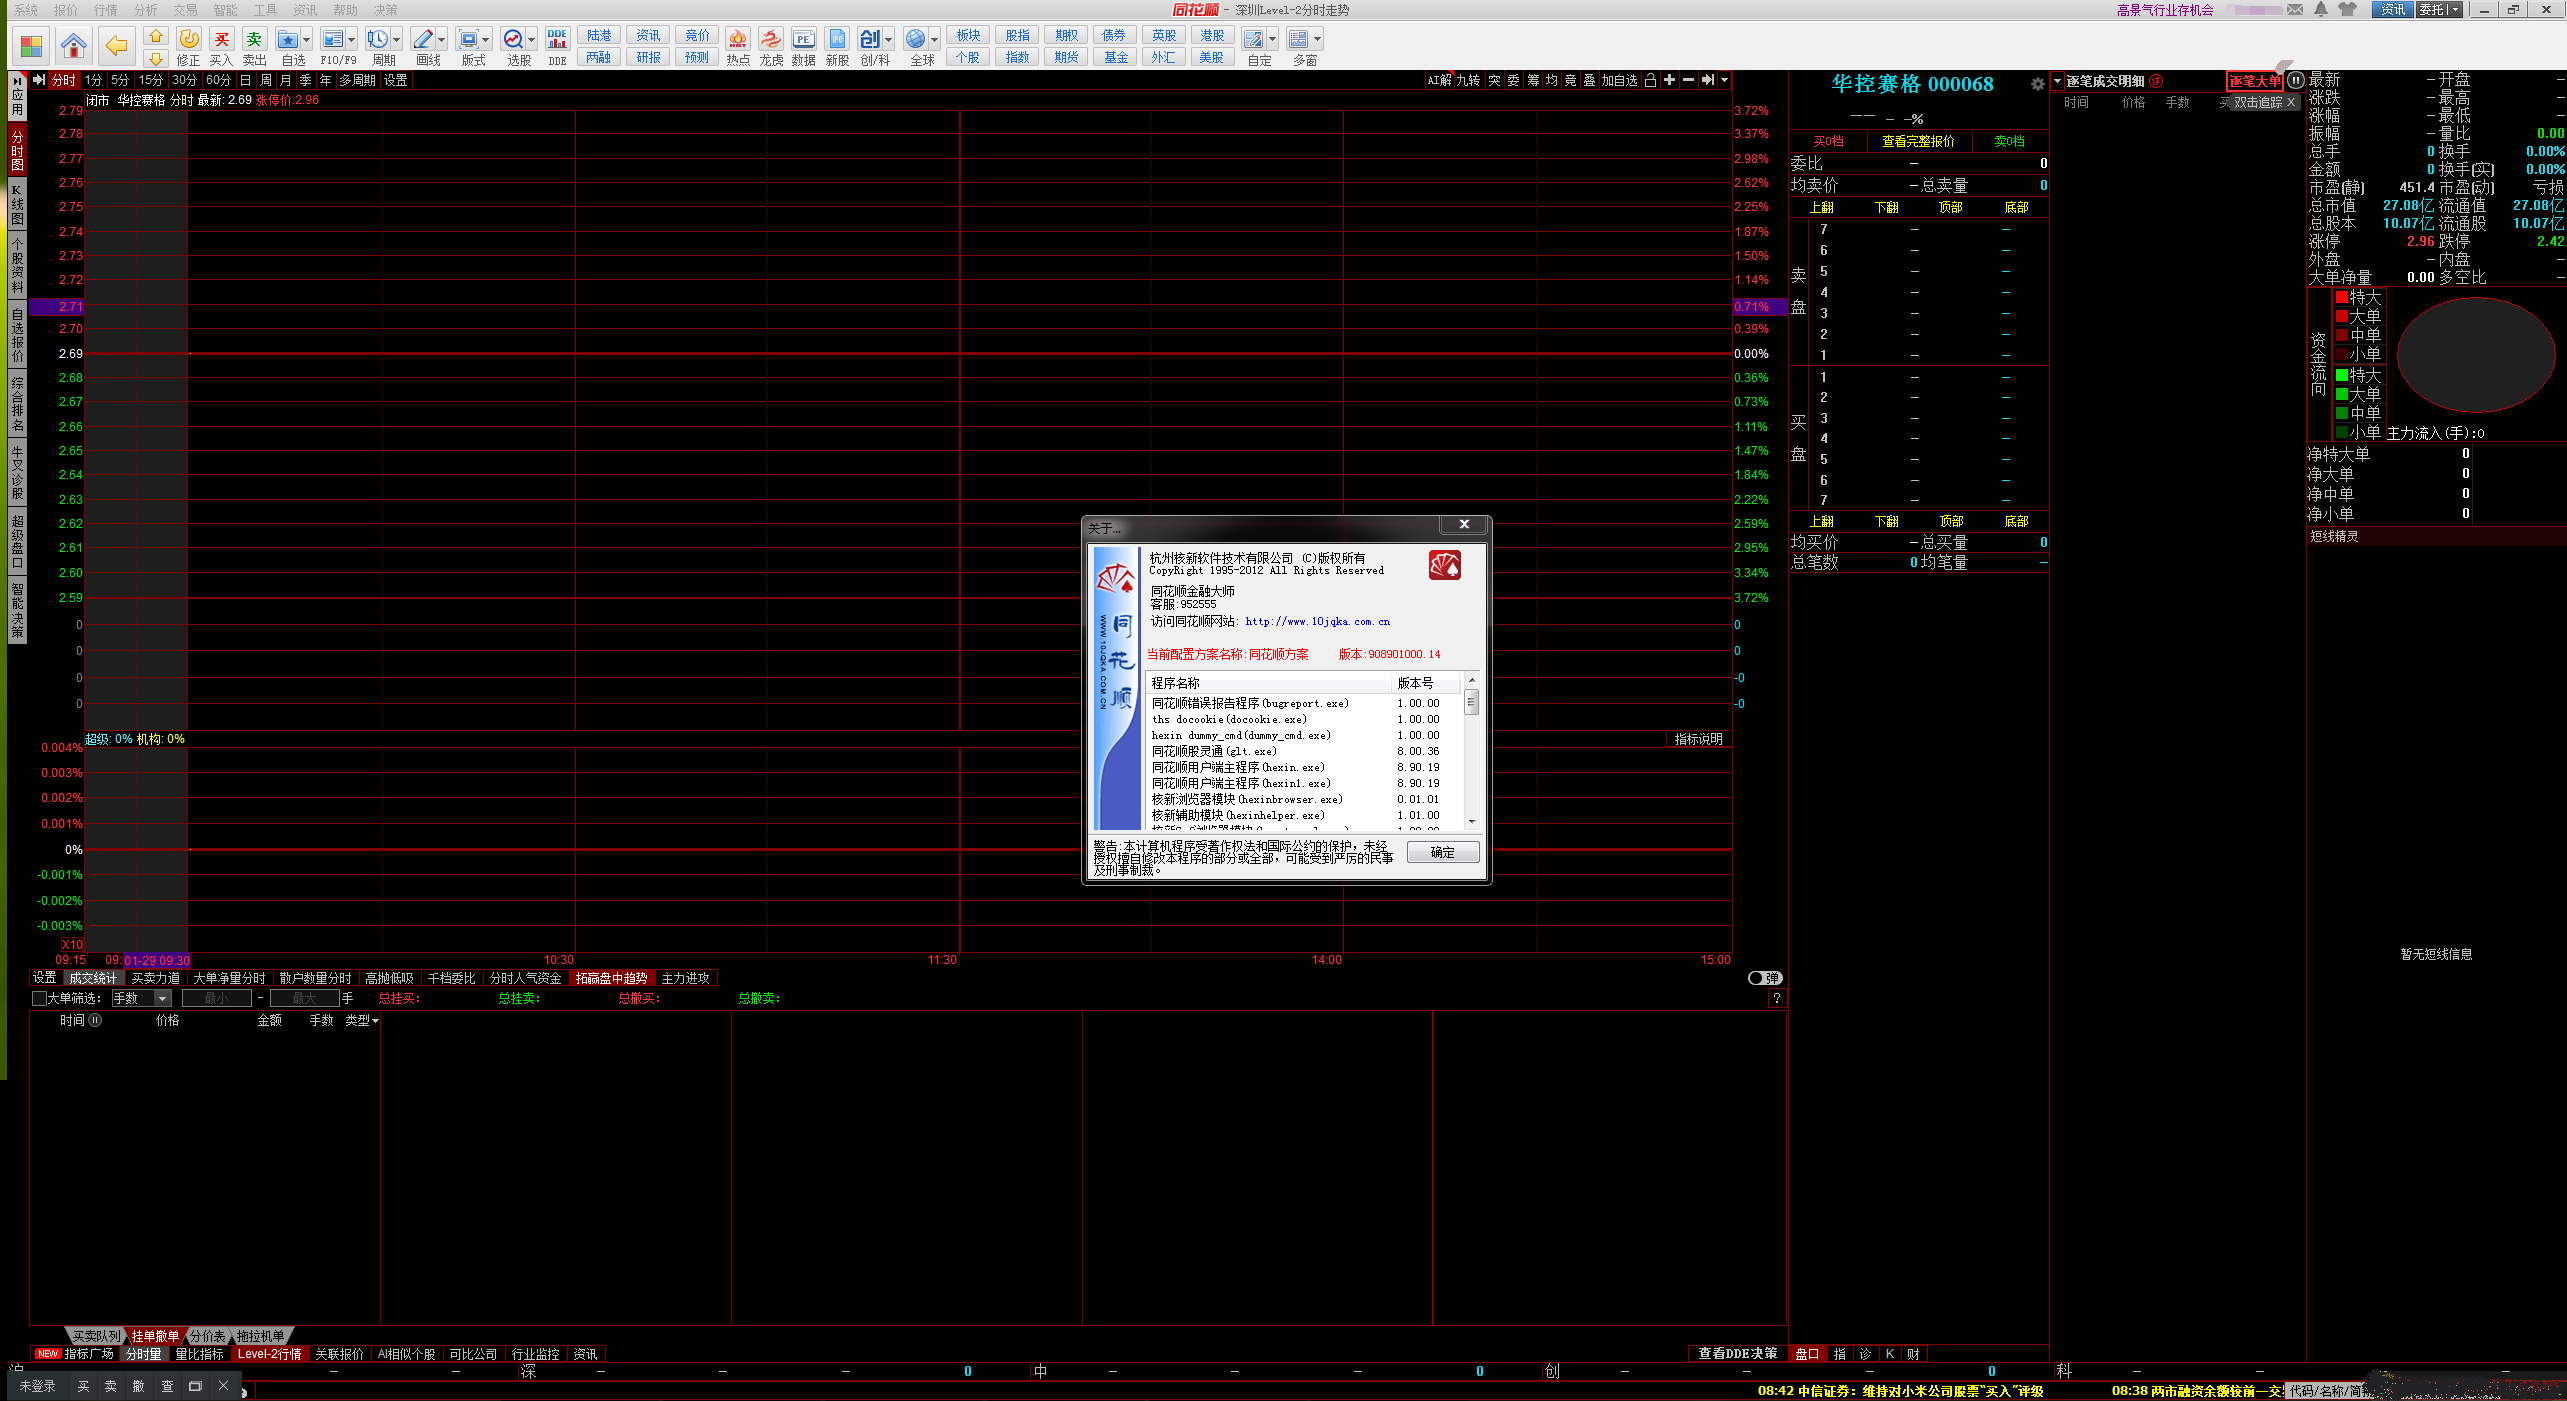The height and width of the screenshot is (1401, 2567).
Task: Open the 自选 dropdown arrow
Action: pyautogui.click(x=306, y=40)
